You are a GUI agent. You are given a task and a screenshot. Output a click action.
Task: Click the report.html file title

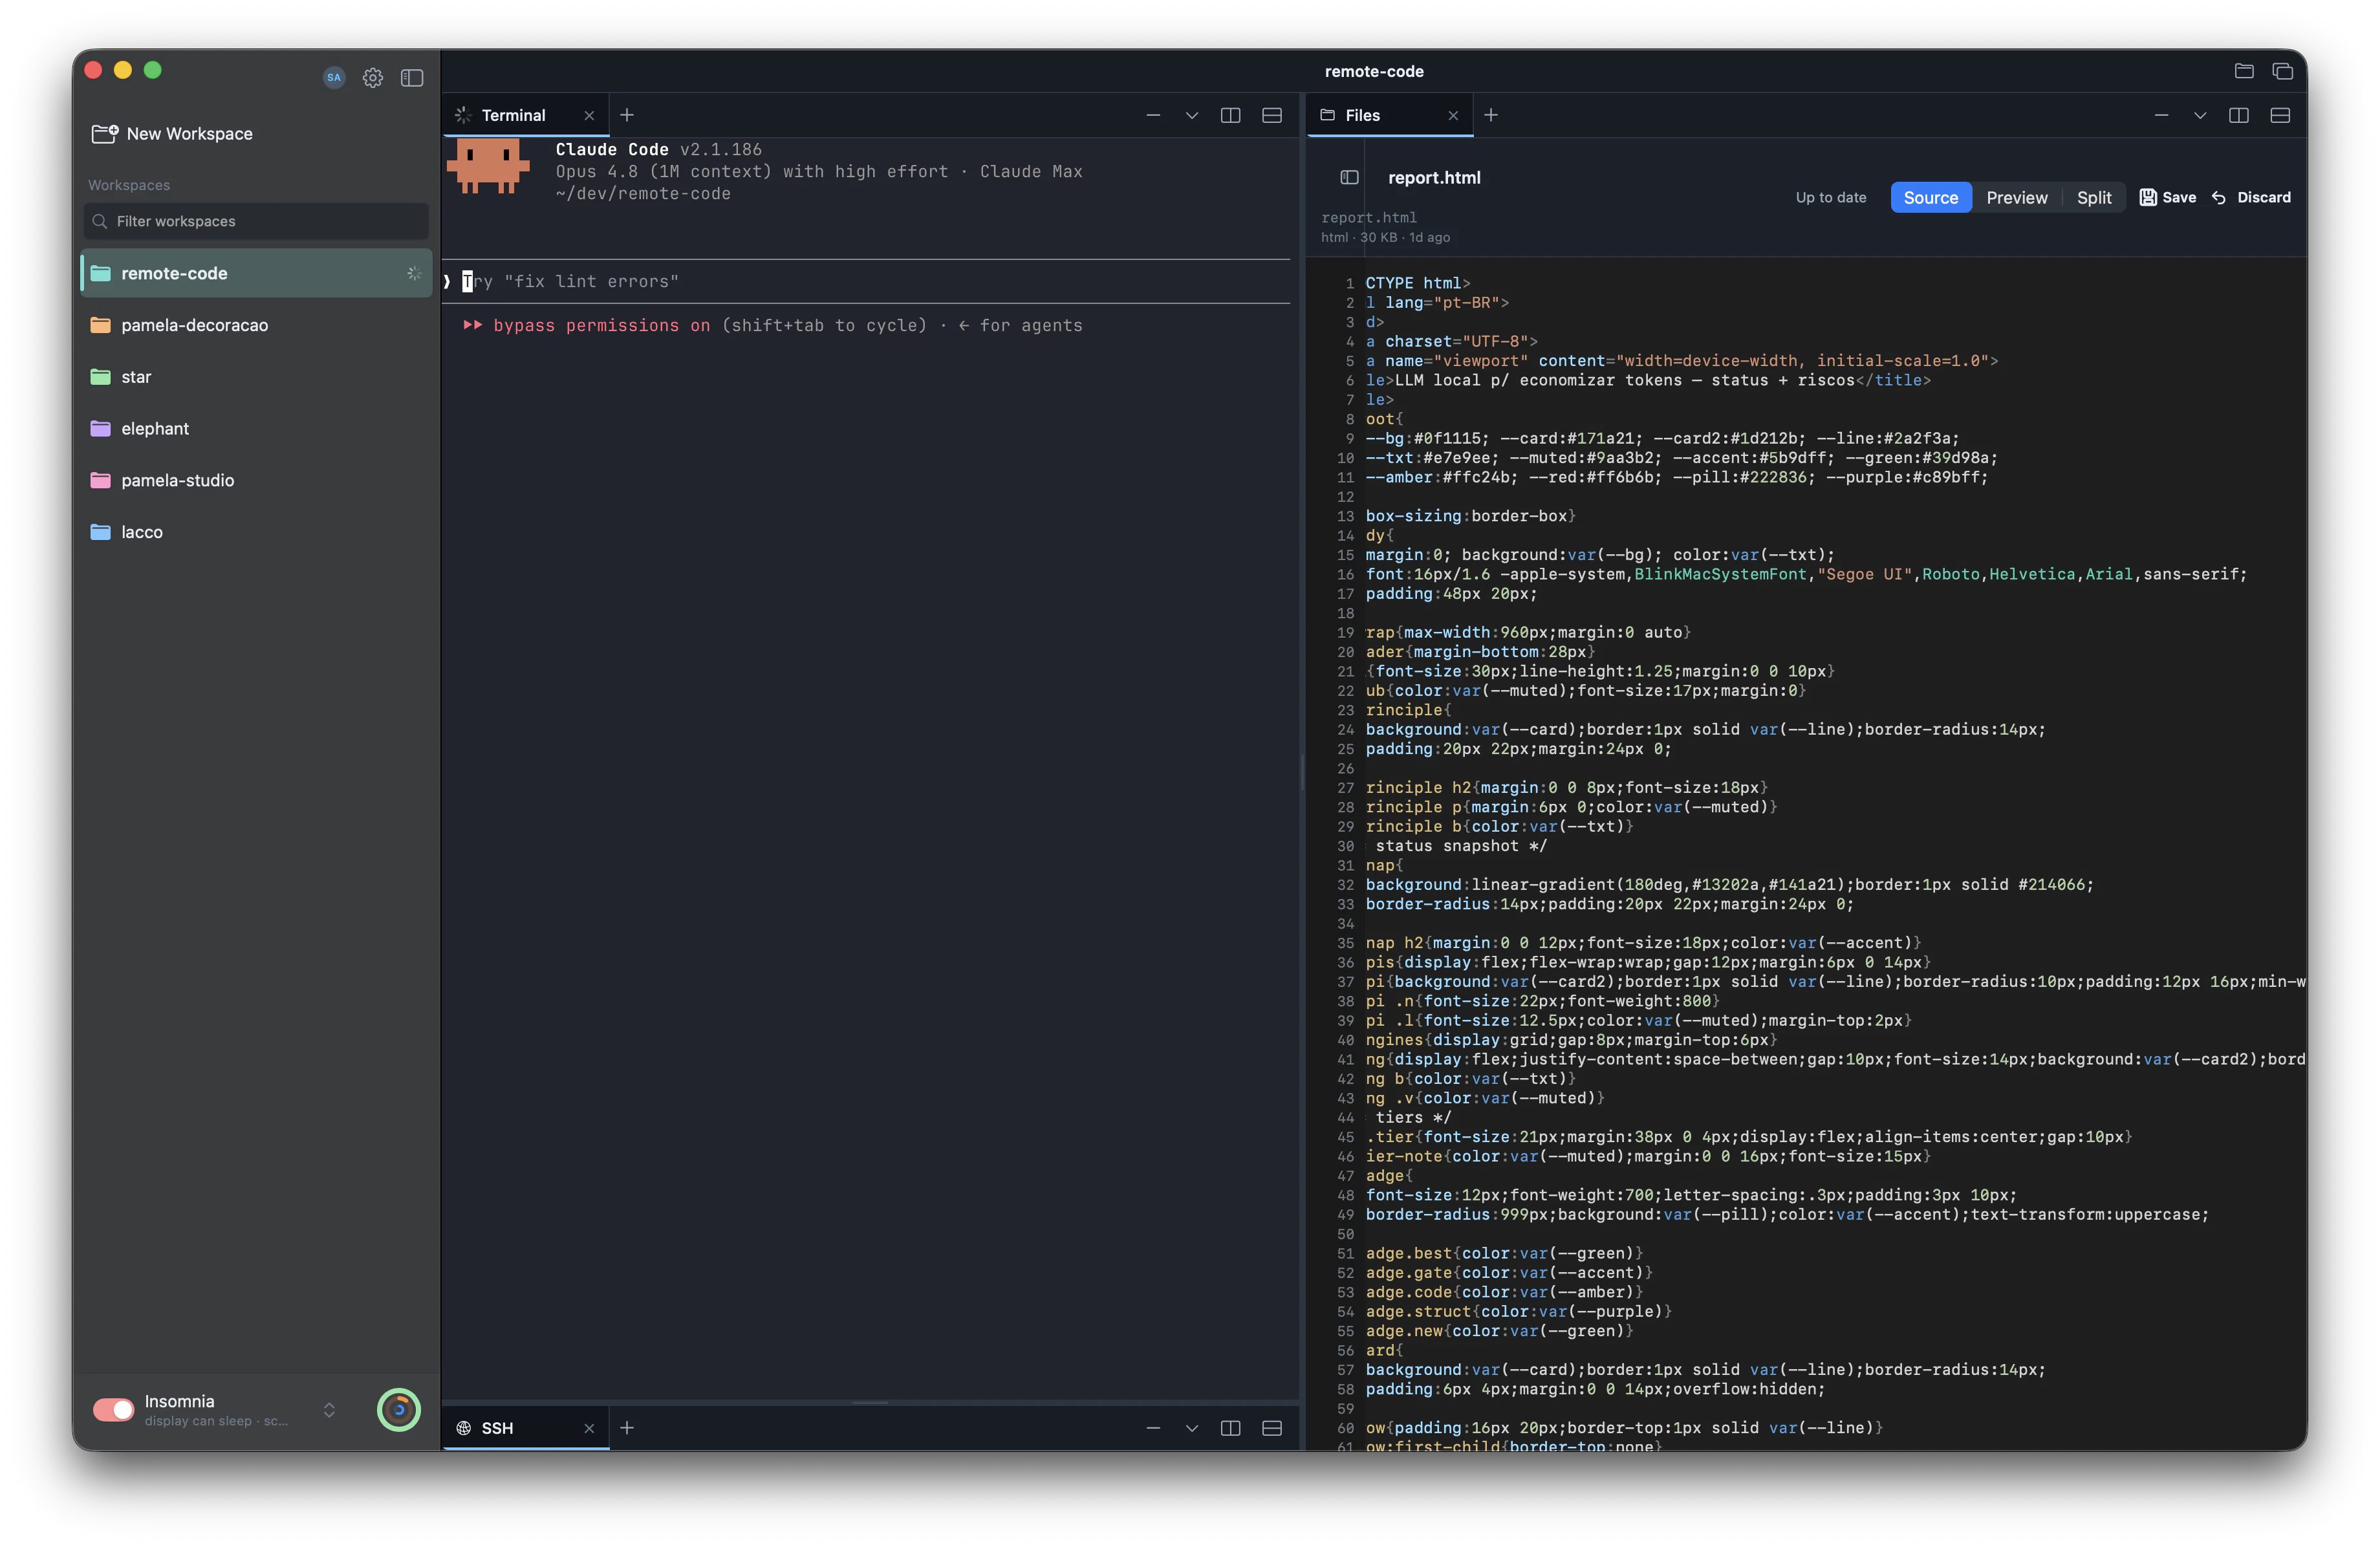tap(1434, 177)
